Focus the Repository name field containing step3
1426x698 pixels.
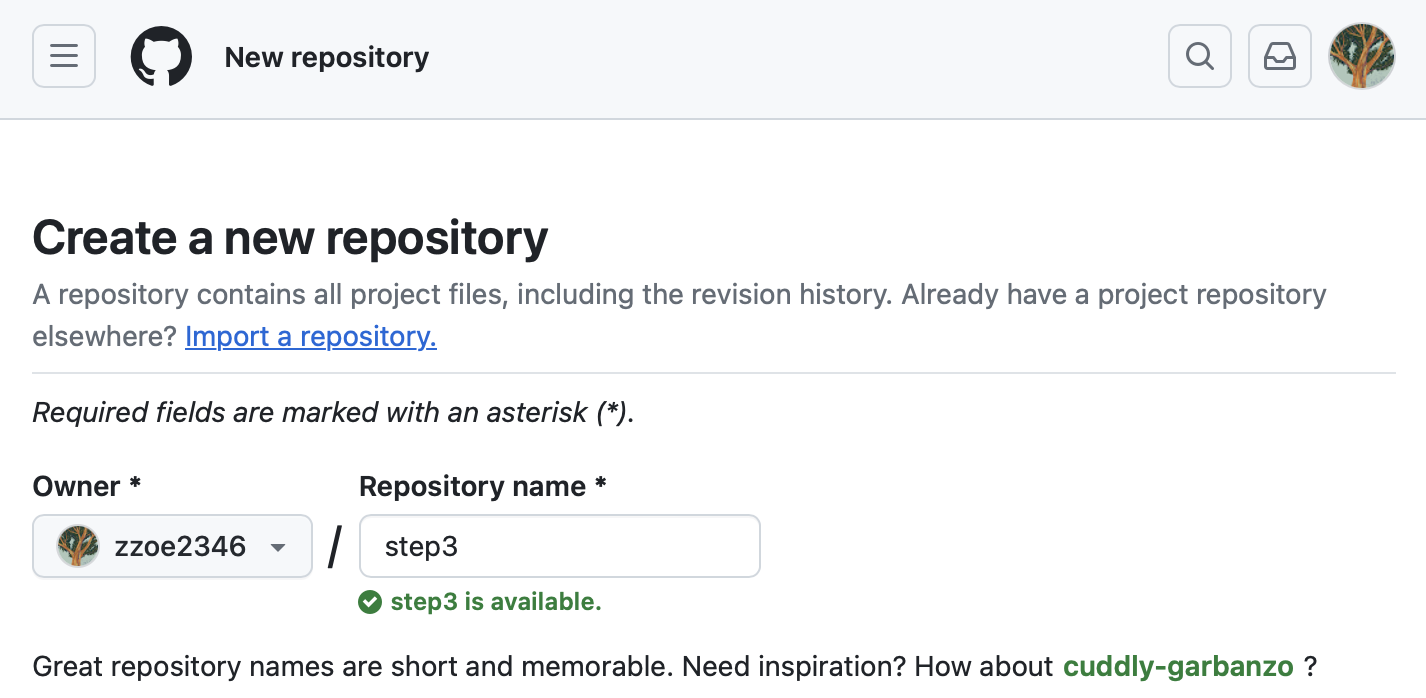(559, 546)
